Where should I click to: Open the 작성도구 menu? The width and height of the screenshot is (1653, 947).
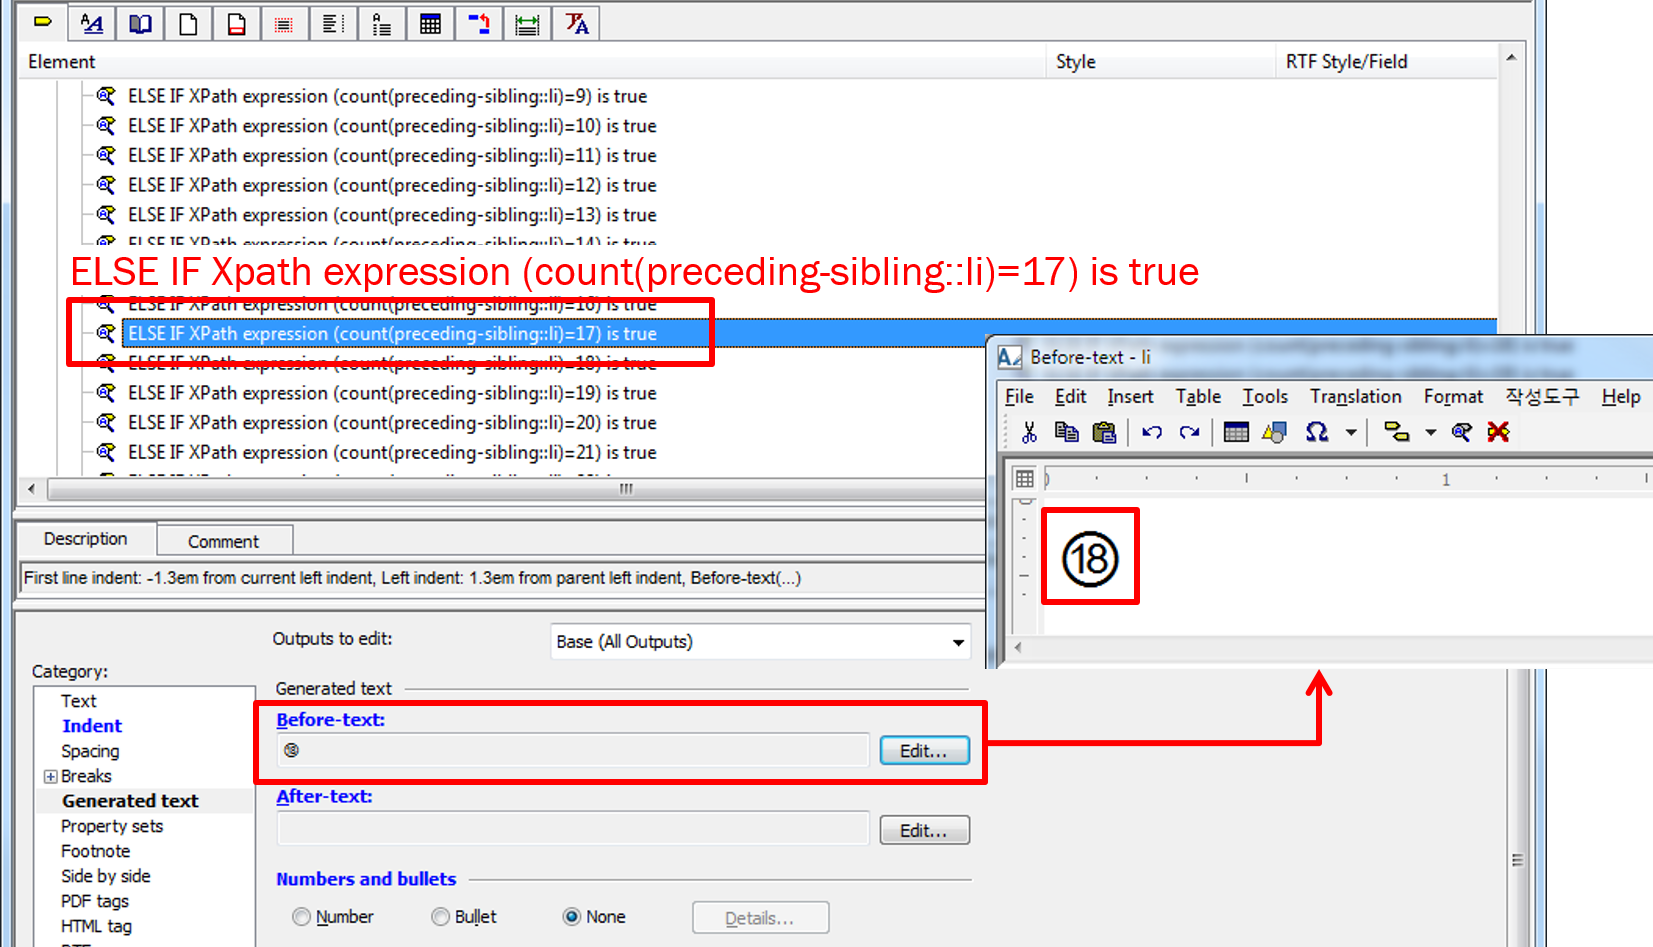(x=1542, y=397)
